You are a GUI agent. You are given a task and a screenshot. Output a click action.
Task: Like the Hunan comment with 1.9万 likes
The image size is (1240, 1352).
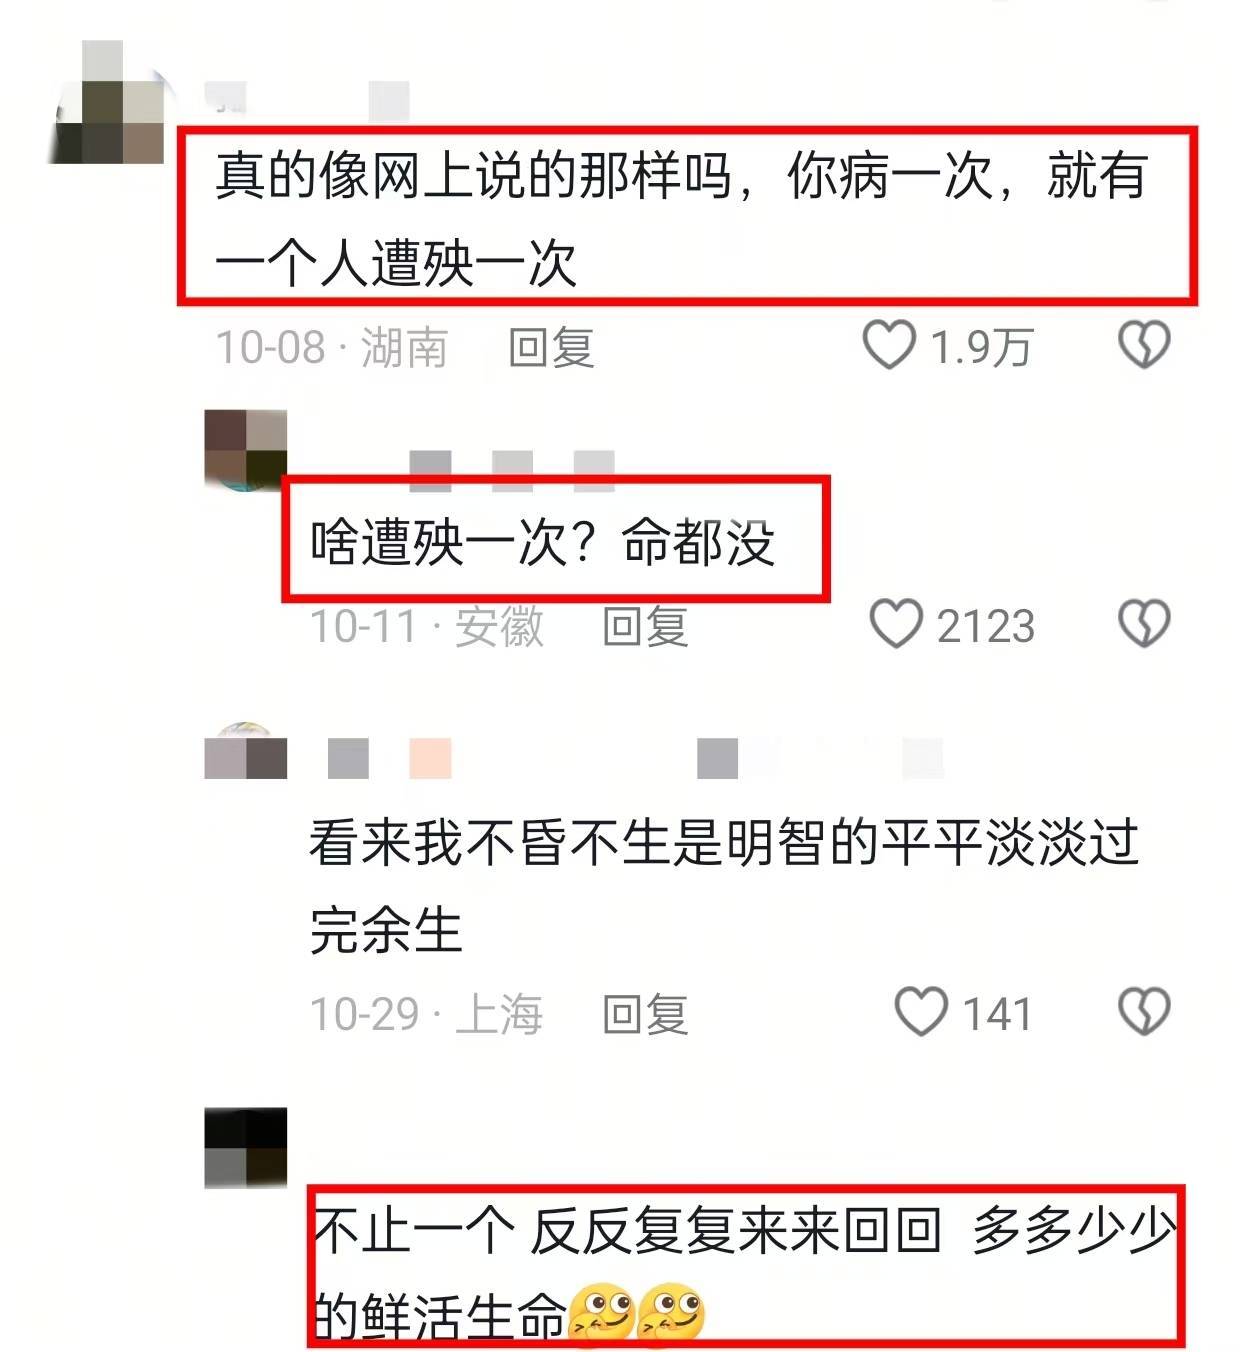click(x=889, y=345)
